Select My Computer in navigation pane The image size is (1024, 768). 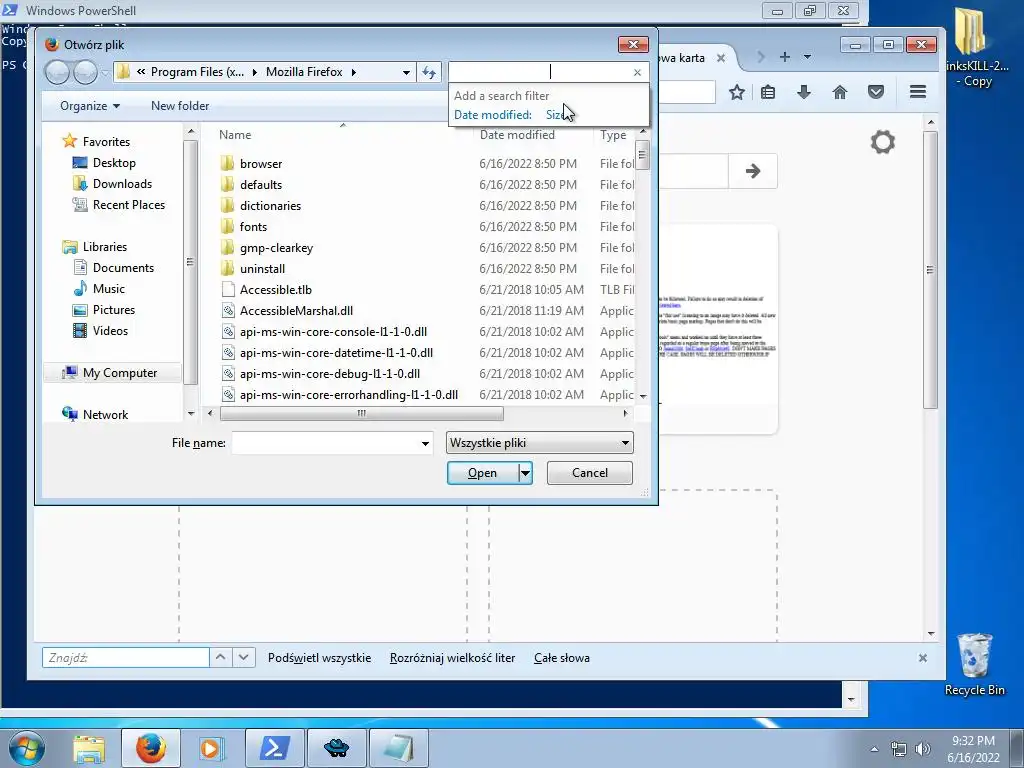(112, 373)
